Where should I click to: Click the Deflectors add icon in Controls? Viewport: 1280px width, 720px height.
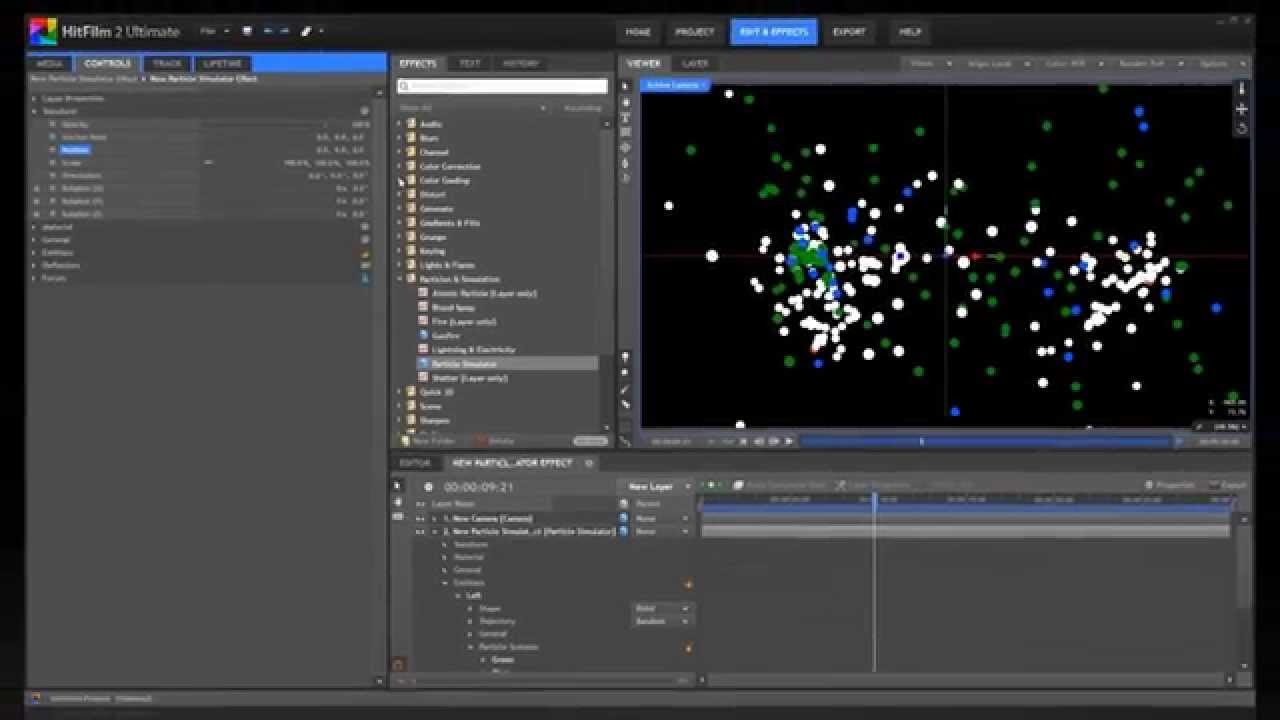click(x=365, y=265)
